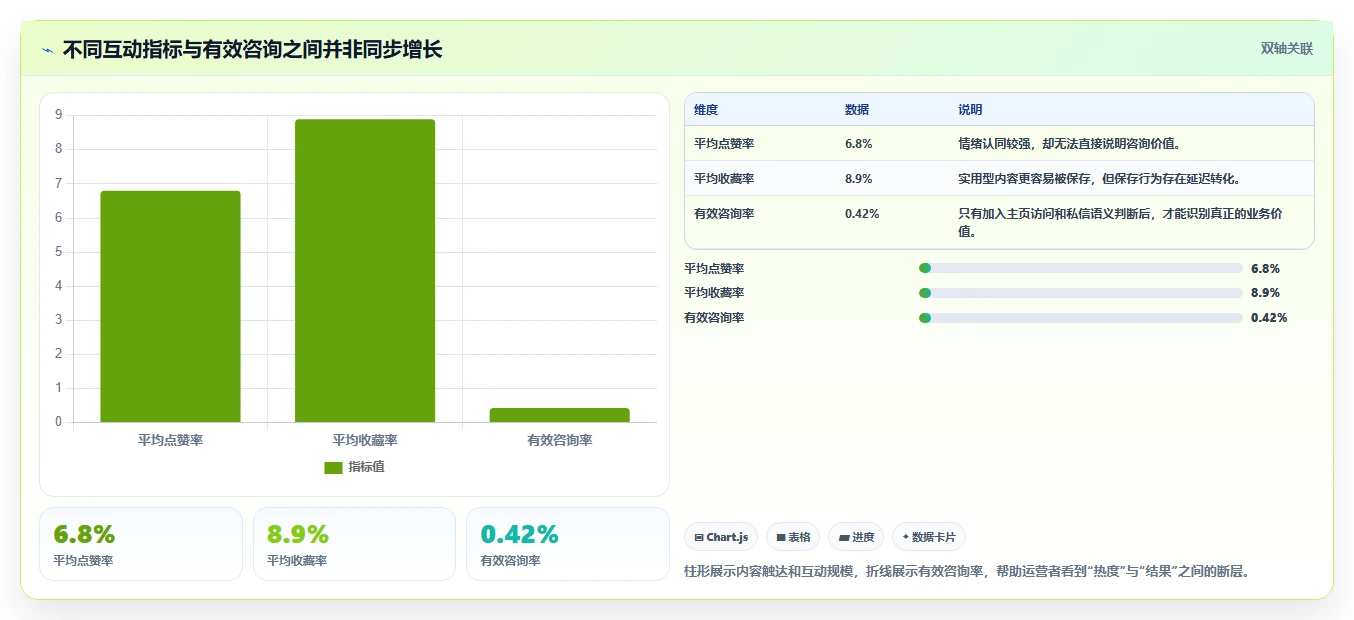1354x620 pixels.
Task: Click the 有效咨询率 cell in the table
Action: click(x=724, y=213)
